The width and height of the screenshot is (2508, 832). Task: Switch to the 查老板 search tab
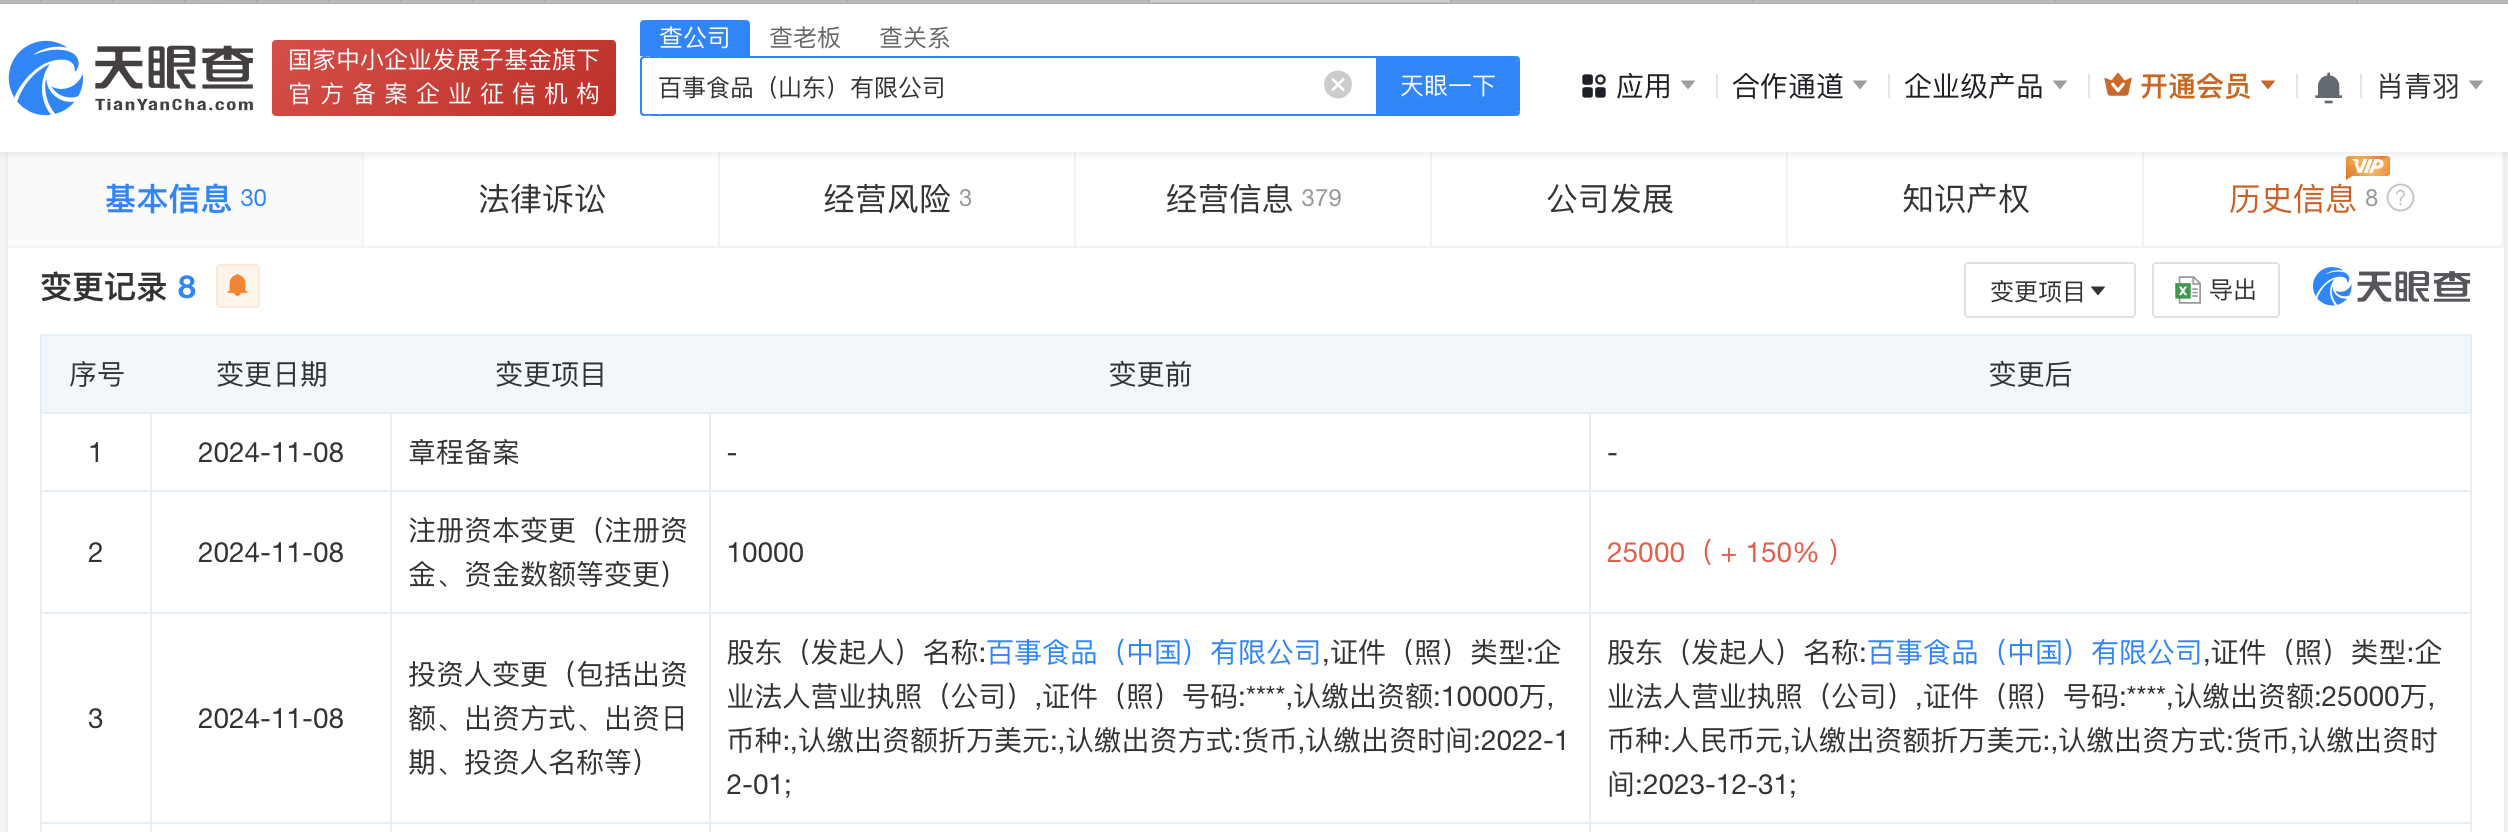(805, 37)
